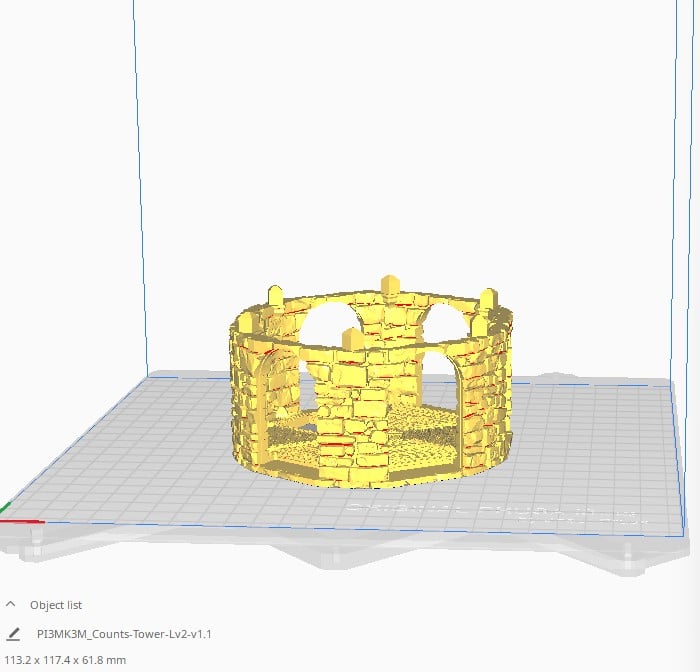Click the red and green axis origin marker

pyautogui.click(x=6, y=517)
